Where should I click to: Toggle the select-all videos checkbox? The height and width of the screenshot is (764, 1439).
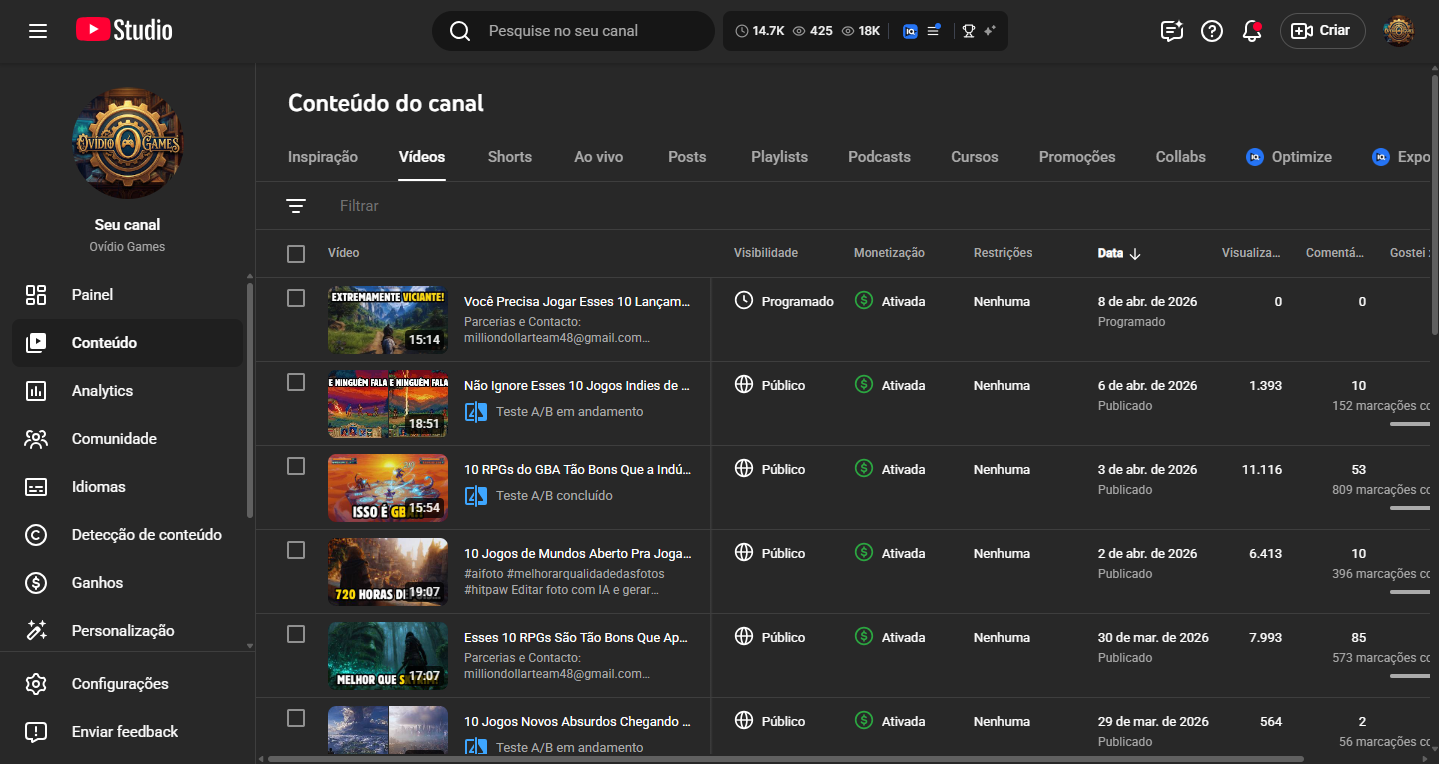point(296,254)
